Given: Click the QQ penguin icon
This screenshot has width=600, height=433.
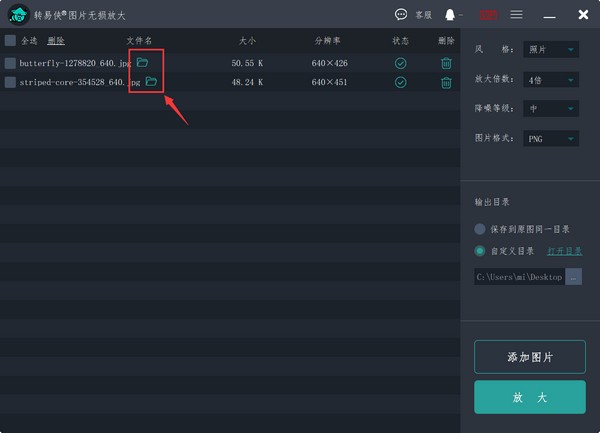Looking at the screenshot, I should click(x=450, y=15).
